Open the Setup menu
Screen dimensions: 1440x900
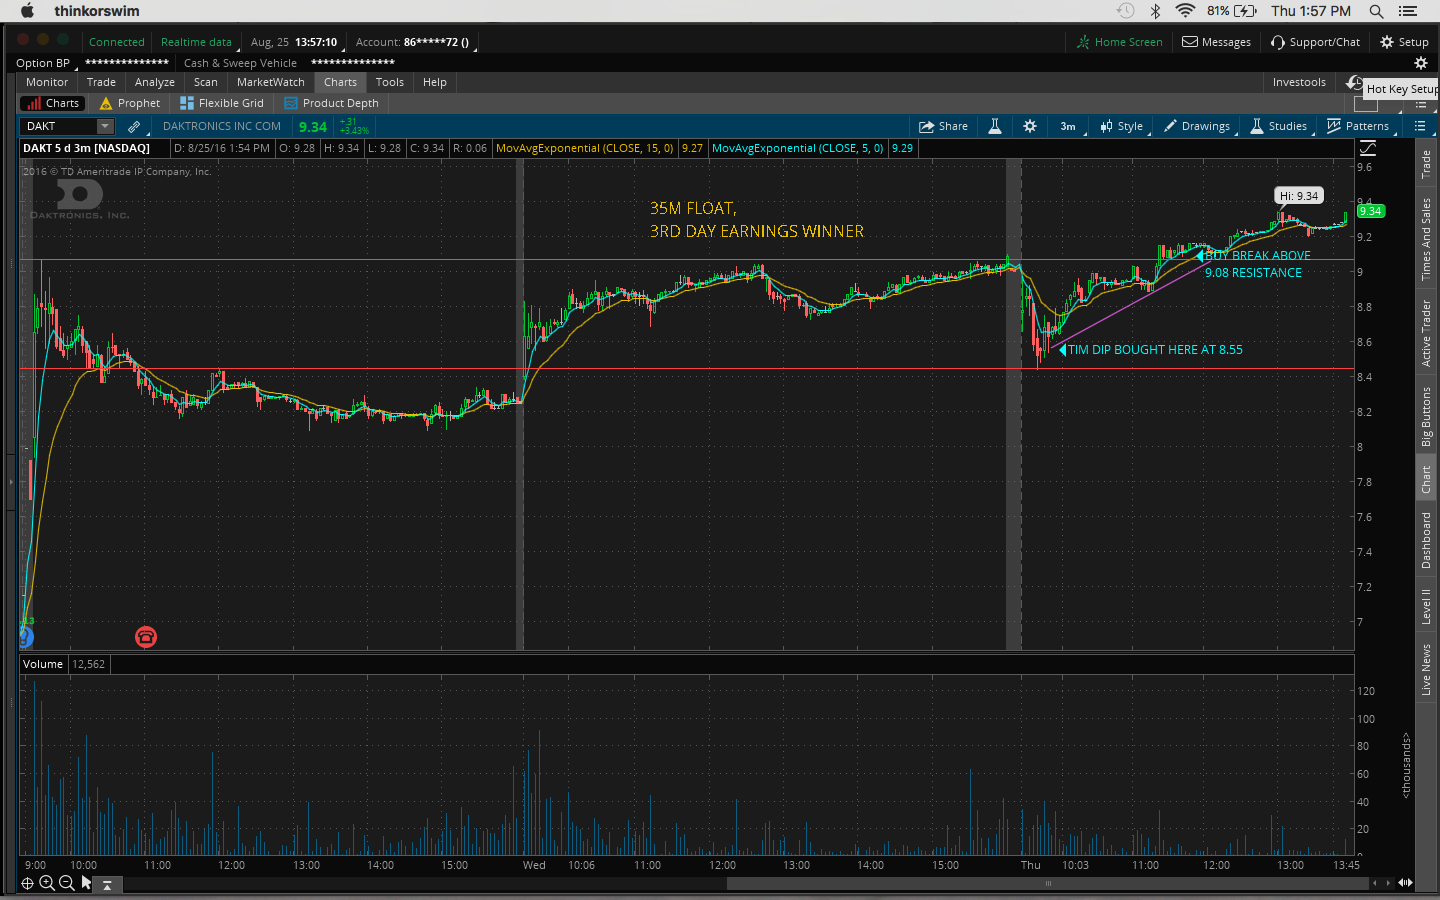tap(1404, 42)
